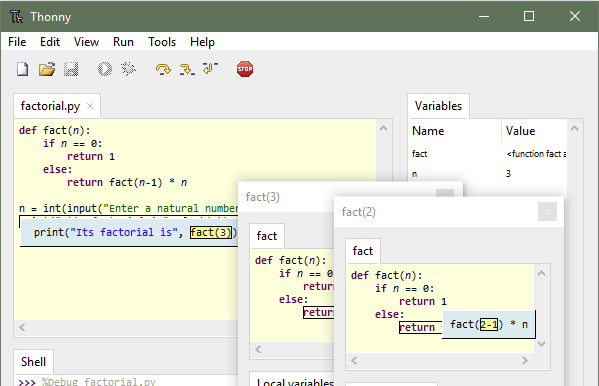Click the Step out icon
The height and width of the screenshot is (386, 599).
210,68
